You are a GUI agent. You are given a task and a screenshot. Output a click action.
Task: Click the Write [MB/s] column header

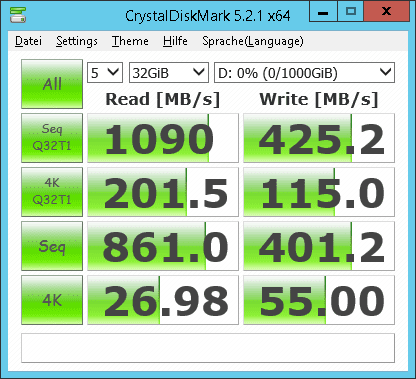[x=319, y=99]
